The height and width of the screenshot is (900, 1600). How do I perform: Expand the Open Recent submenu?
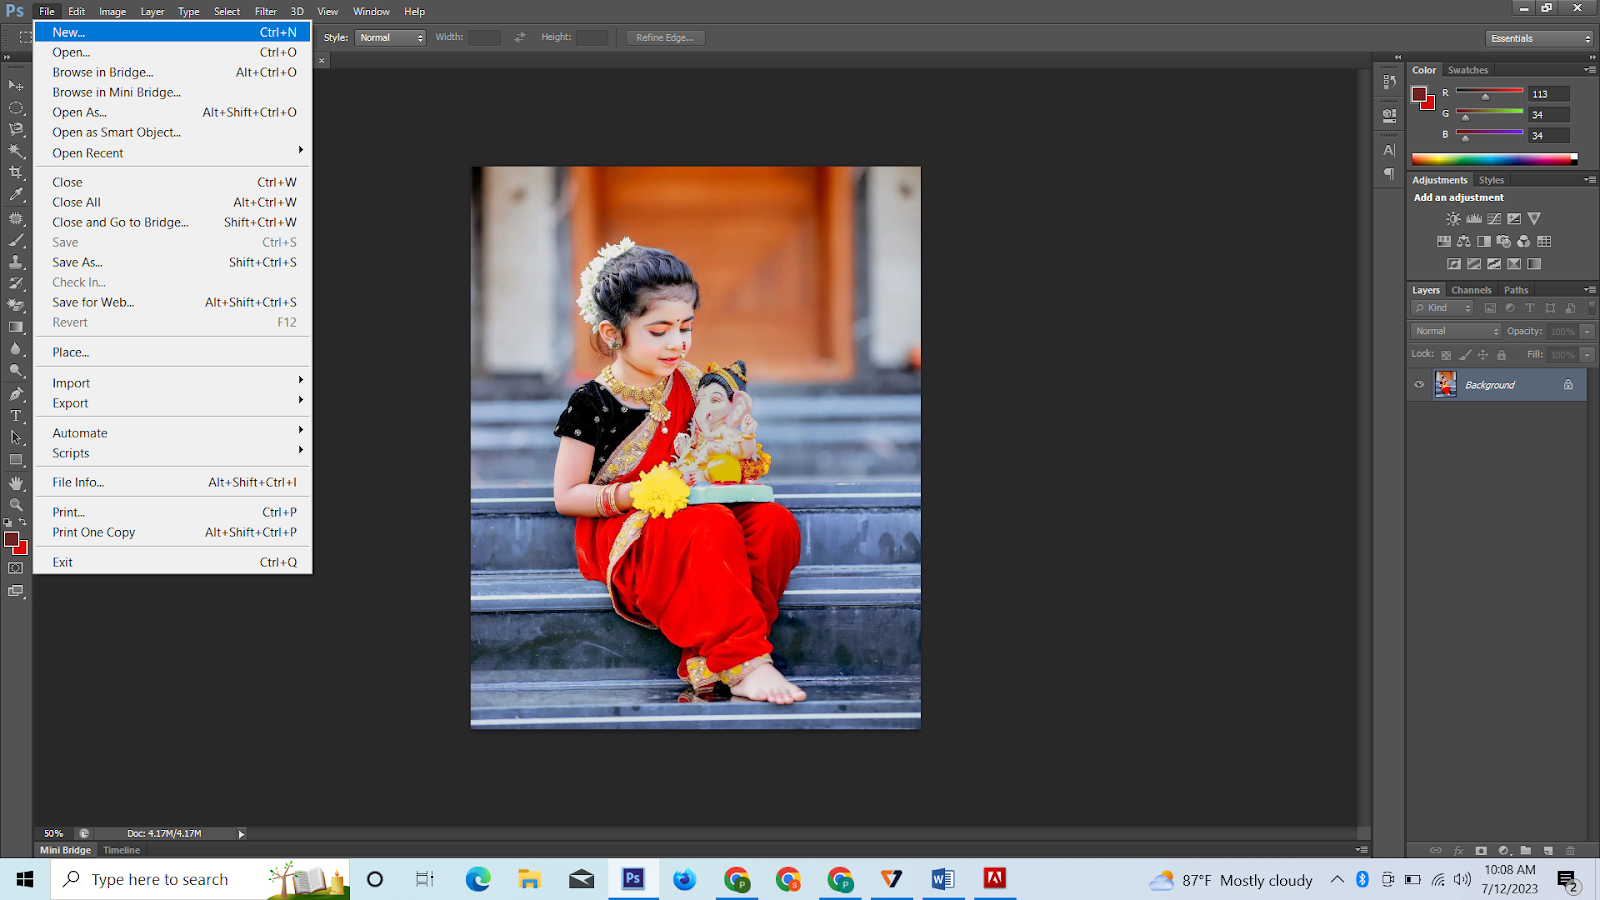click(x=173, y=153)
